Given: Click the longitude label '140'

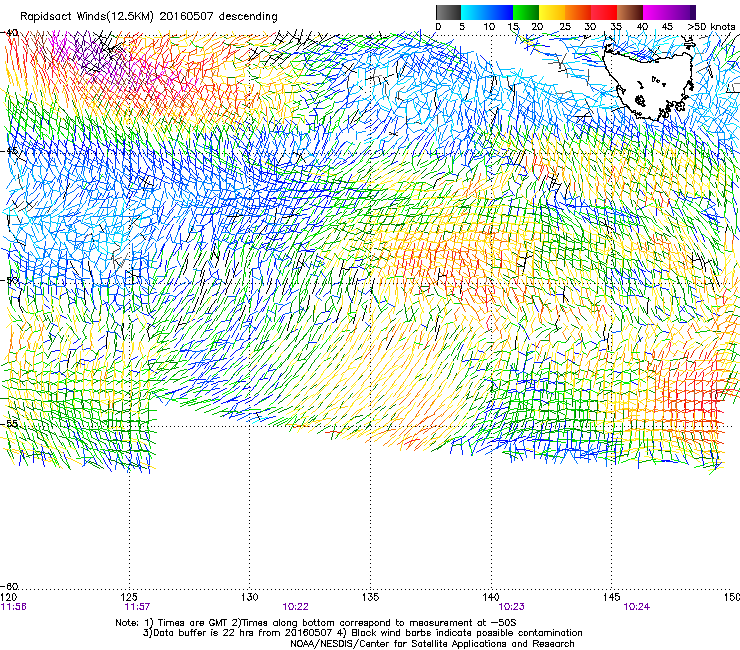Looking at the screenshot, I should coord(491,597).
